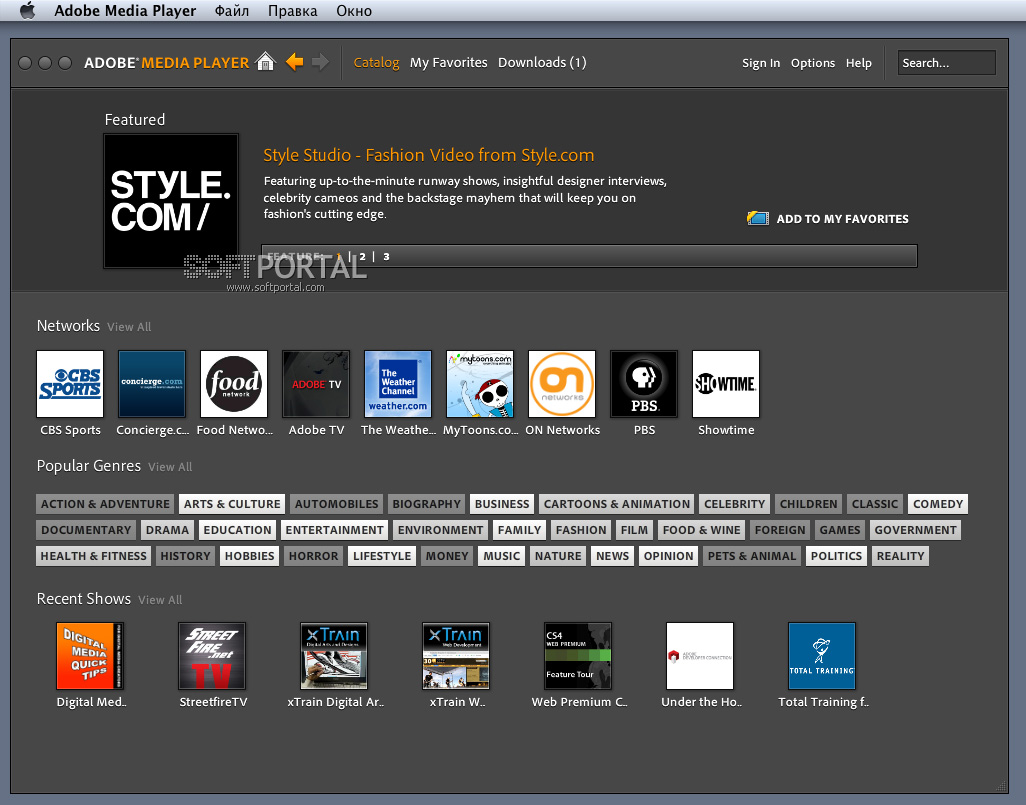Open Web Premium CS4 Feature Tour thumbnail

coord(578,656)
